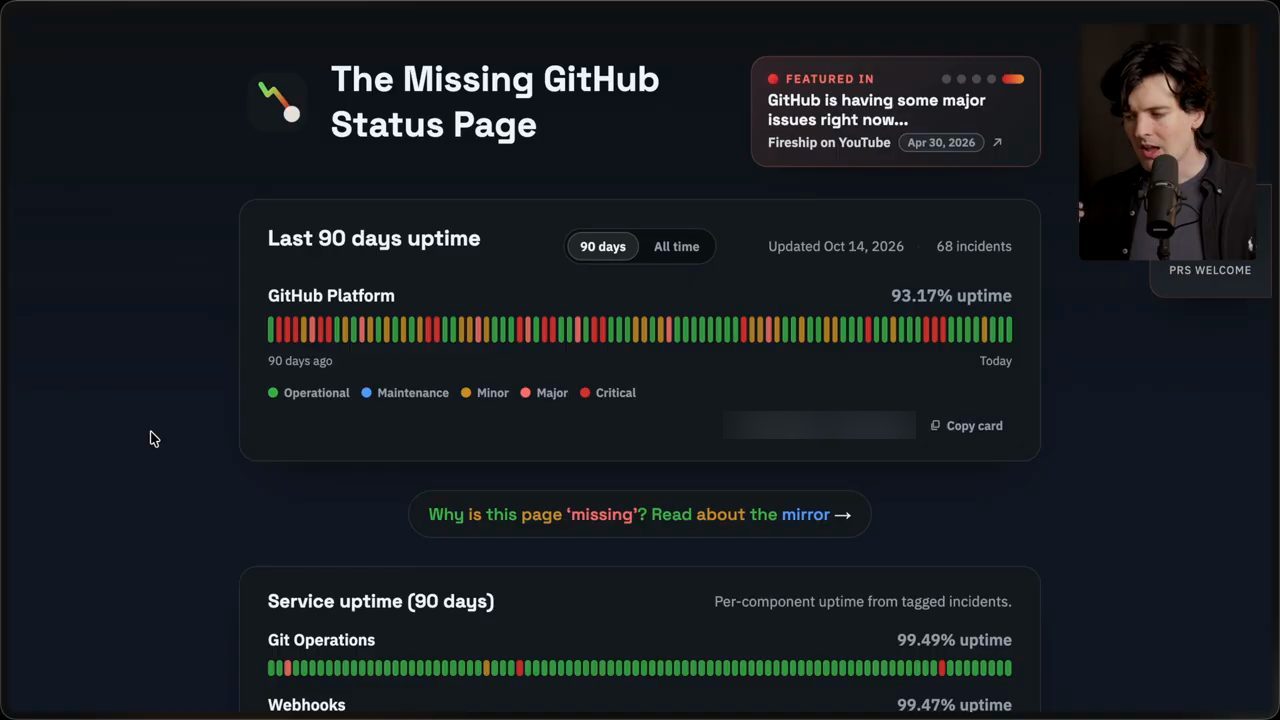Click the Copy card button
This screenshot has width=1280, height=720.
click(967, 426)
